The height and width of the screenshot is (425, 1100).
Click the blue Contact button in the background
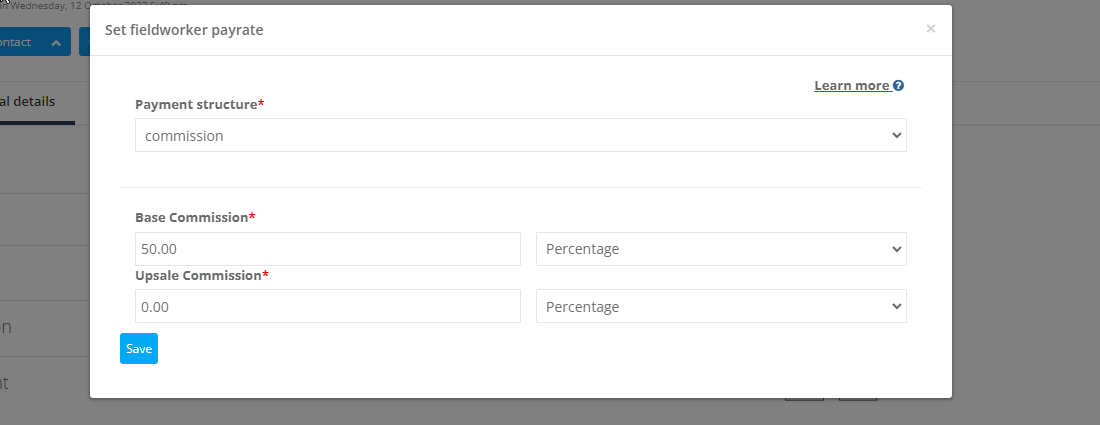[34, 42]
